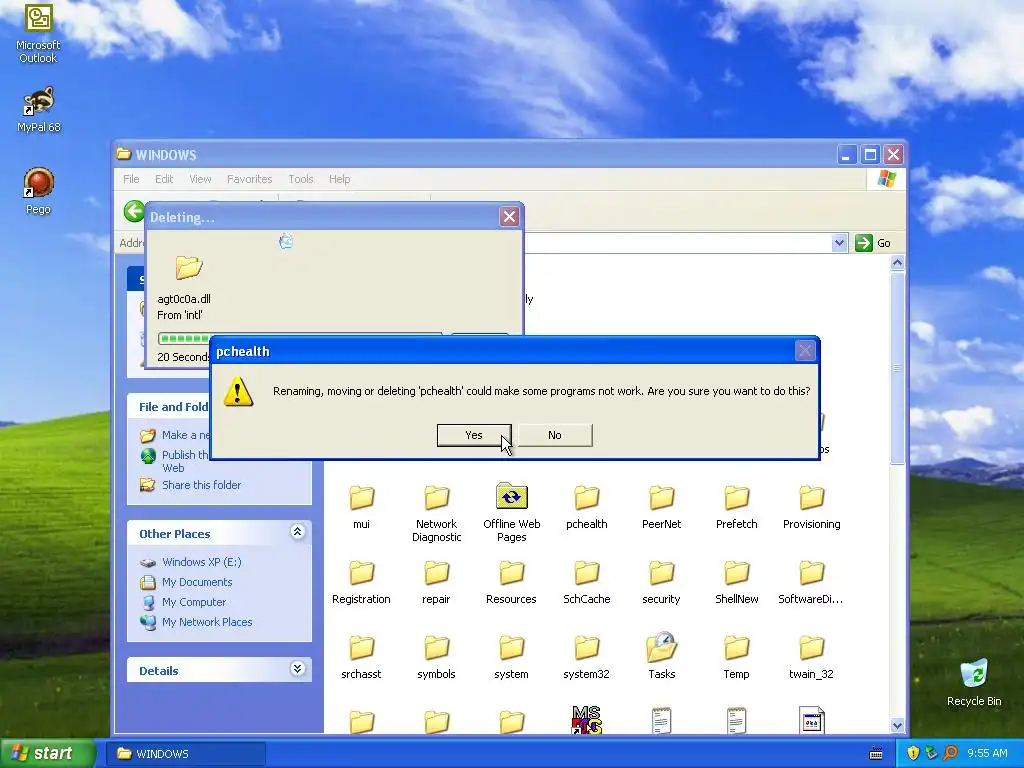Open MyPal 68 desktop shortcut
This screenshot has height=768, width=1024.
(x=38, y=110)
